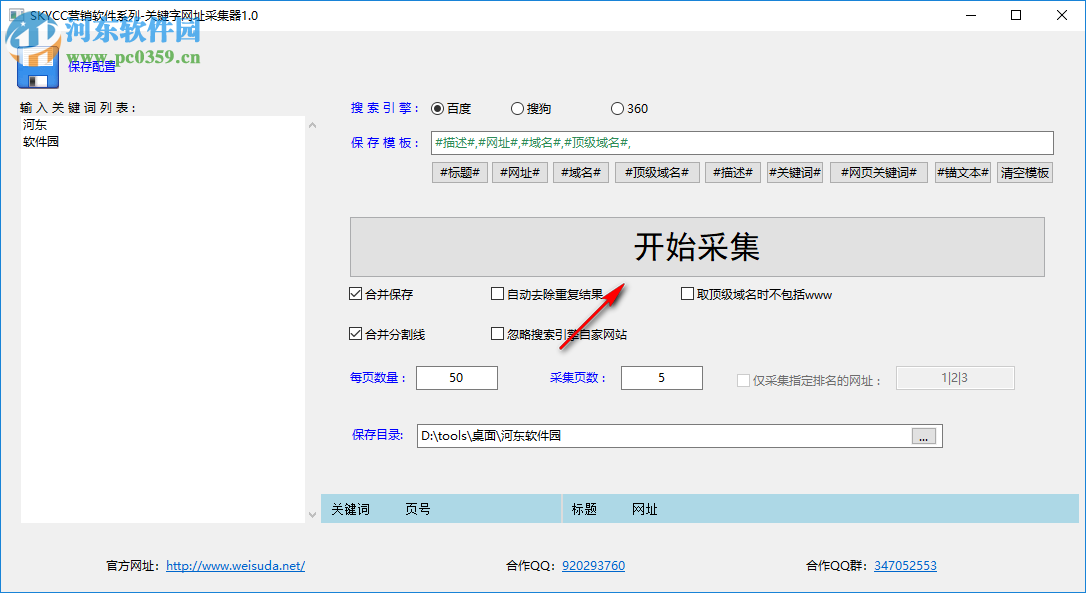Click the up arrow on keyword list scrollbar
Screen dimensions: 1086x593
click(x=312, y=124)
